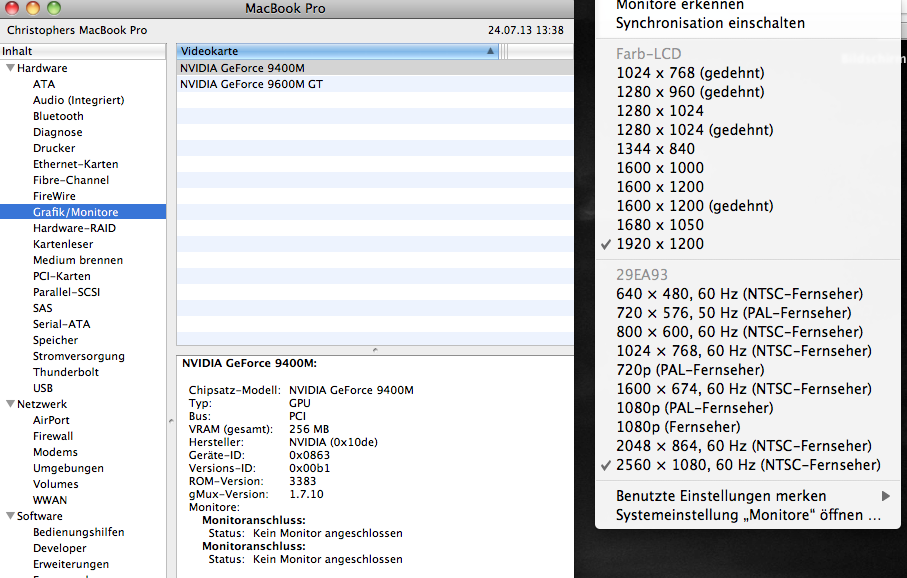
Task: Choose 1680 x 1050 resolution
Action: pos(660,225)
